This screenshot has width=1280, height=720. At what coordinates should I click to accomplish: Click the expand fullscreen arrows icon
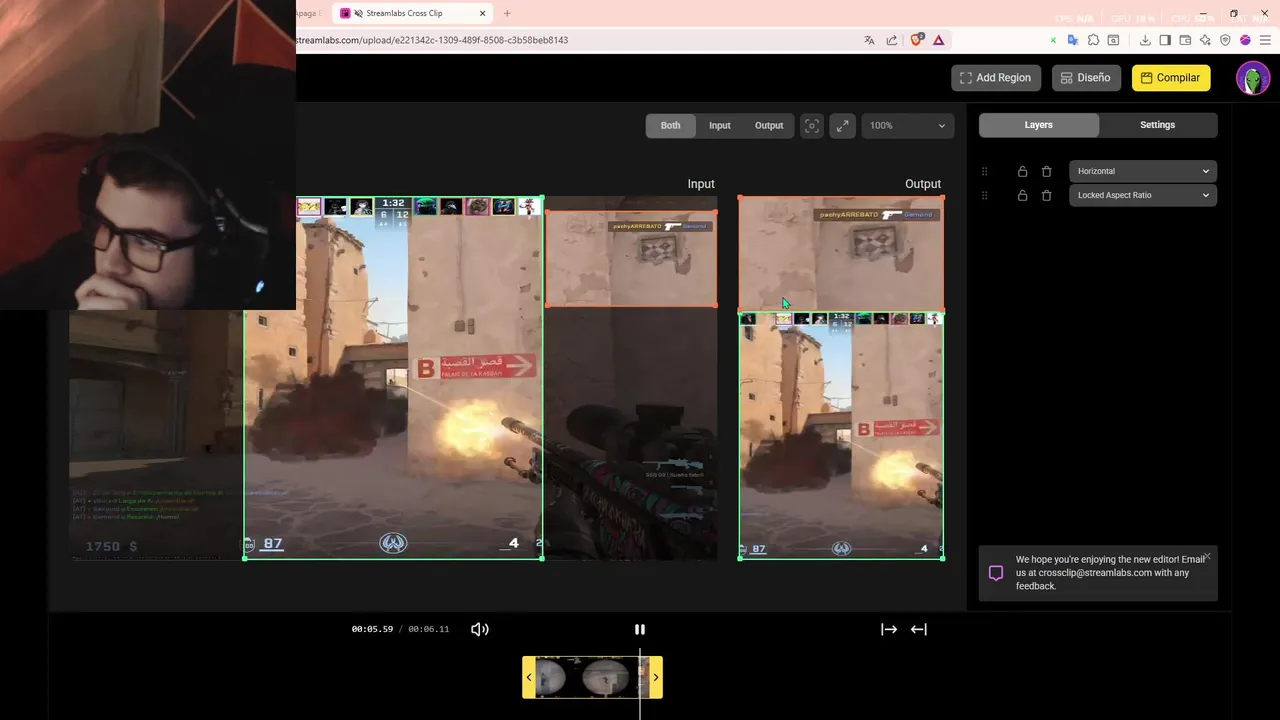click(x=843, y=126)
